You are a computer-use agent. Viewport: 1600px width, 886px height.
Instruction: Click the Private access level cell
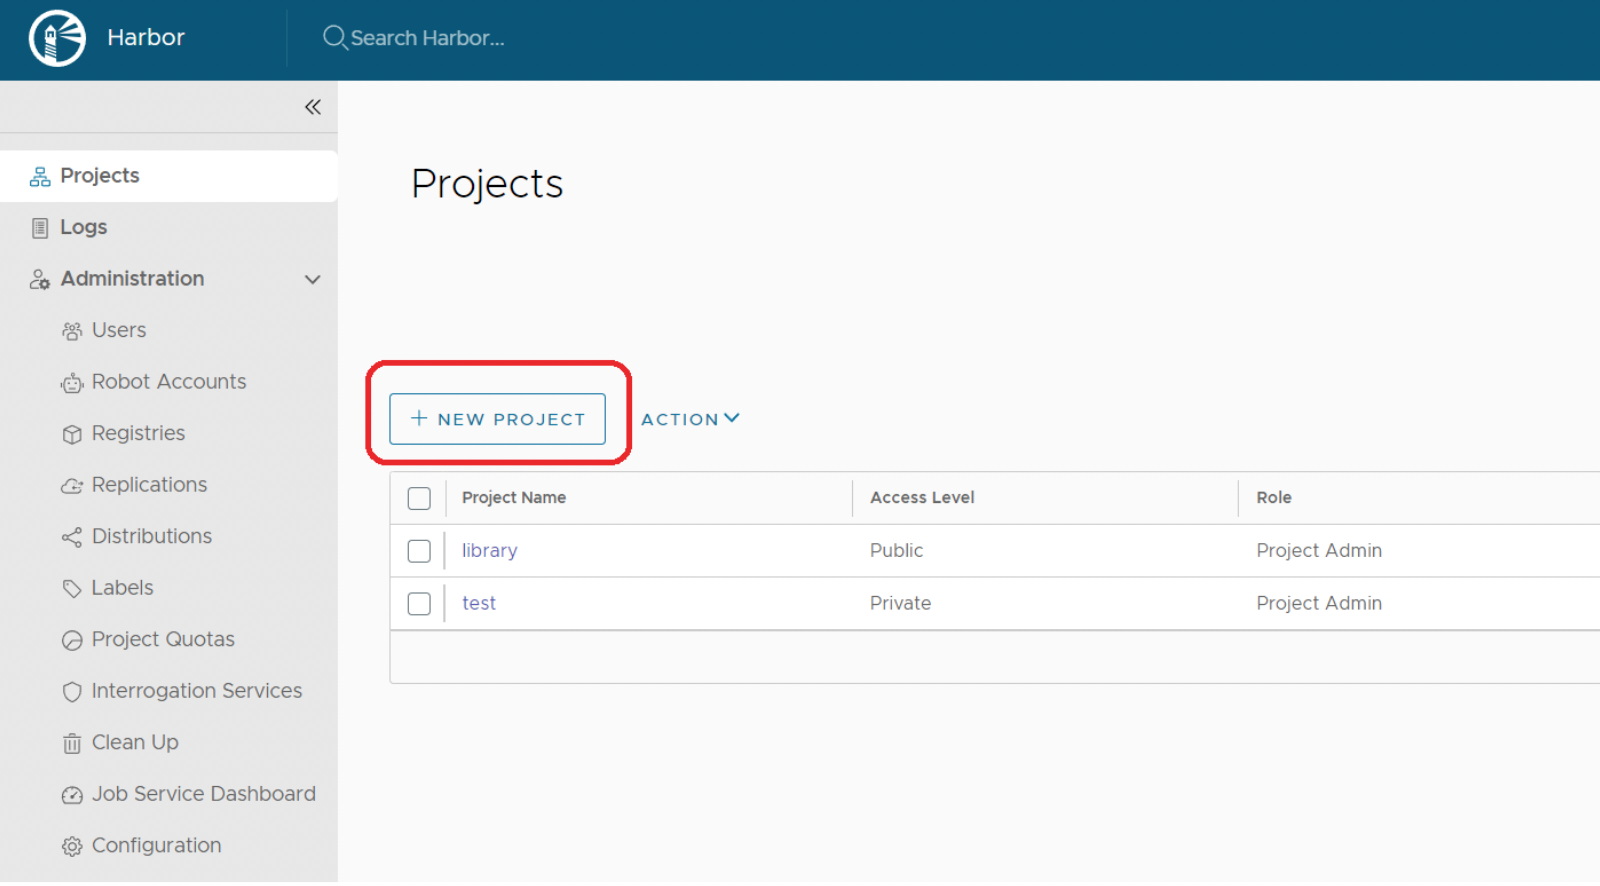900,604
